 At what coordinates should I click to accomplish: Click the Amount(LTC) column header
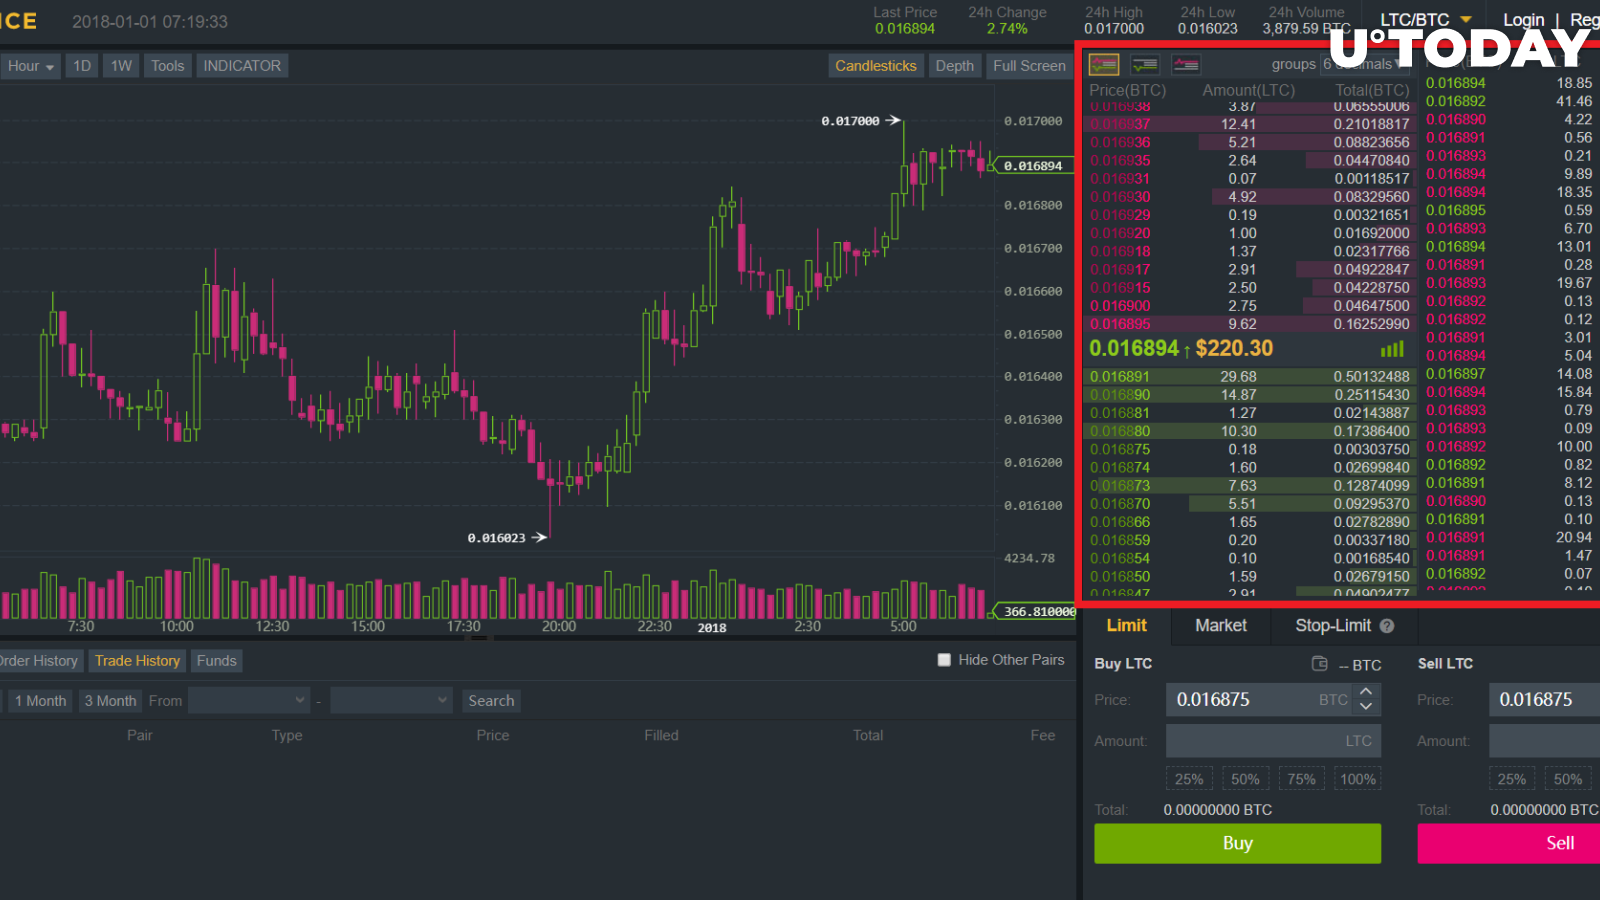1248,90
